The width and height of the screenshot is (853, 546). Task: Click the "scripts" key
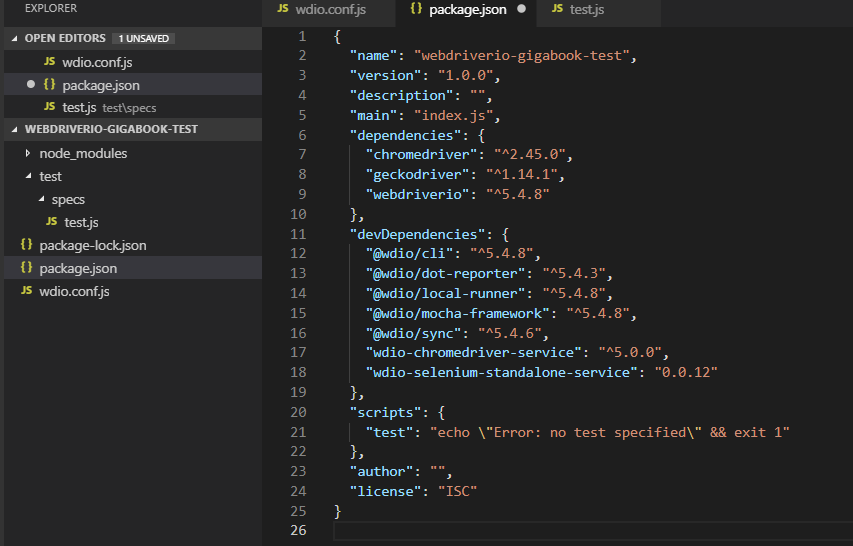pyautogui.click(x=385, y=413)
